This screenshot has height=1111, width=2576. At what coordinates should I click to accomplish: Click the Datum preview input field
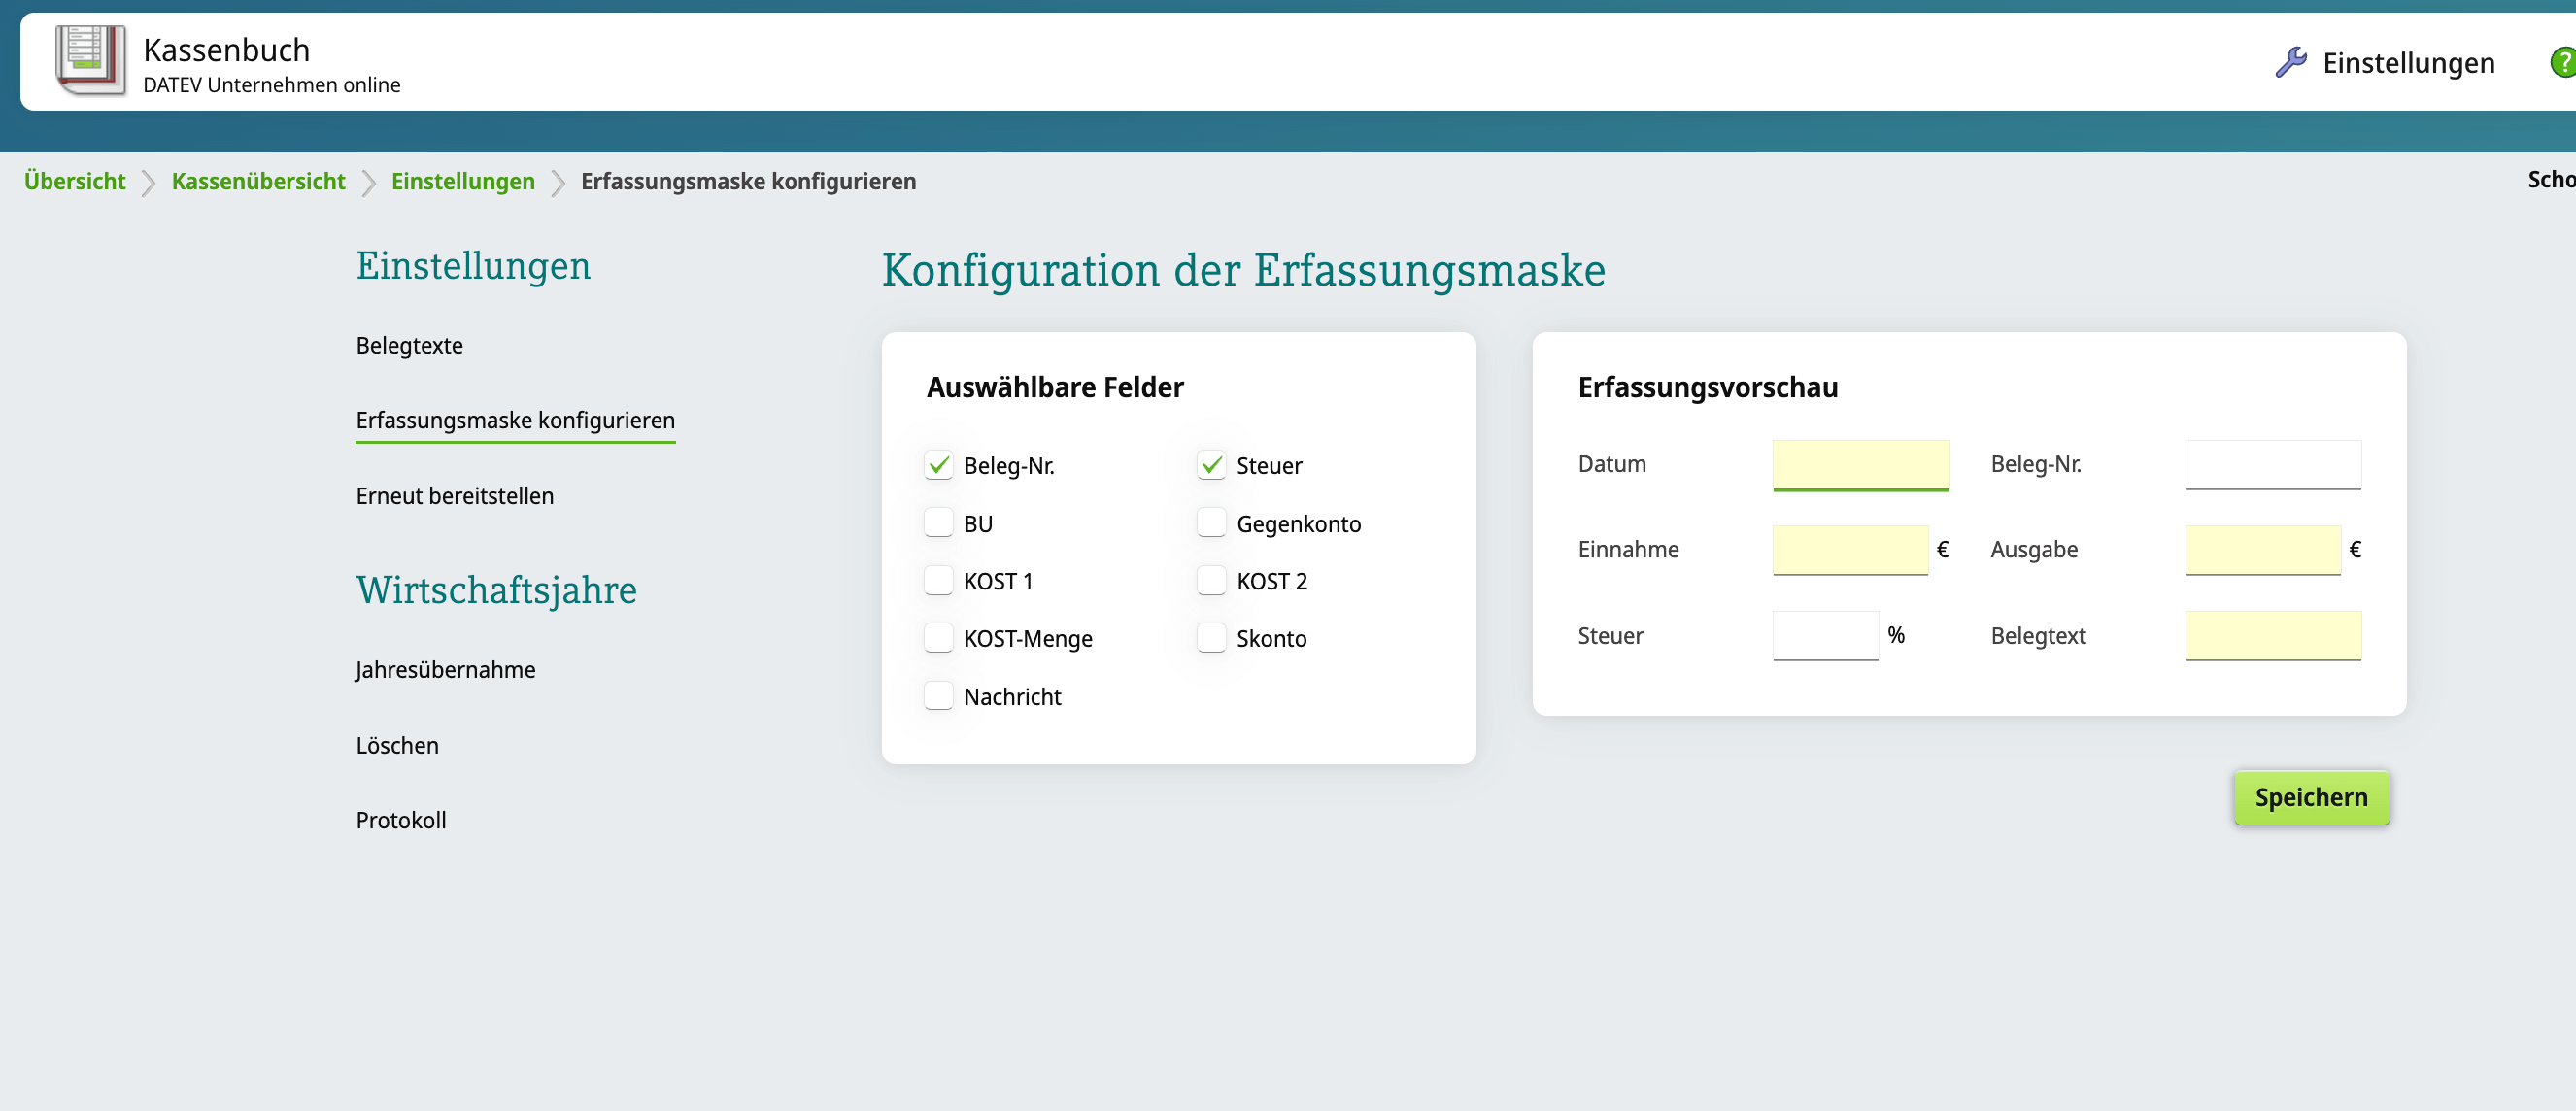(1860, 464)
